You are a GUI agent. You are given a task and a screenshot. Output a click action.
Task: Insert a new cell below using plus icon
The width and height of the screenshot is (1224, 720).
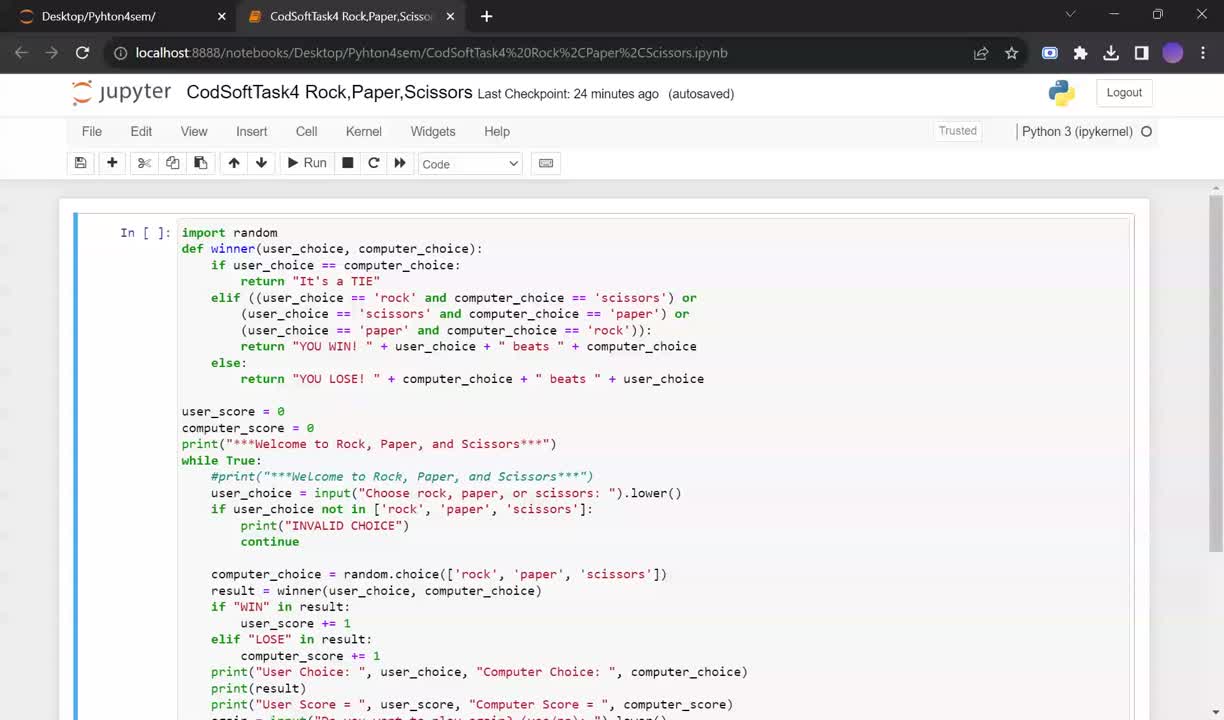[x=112, y=163]
